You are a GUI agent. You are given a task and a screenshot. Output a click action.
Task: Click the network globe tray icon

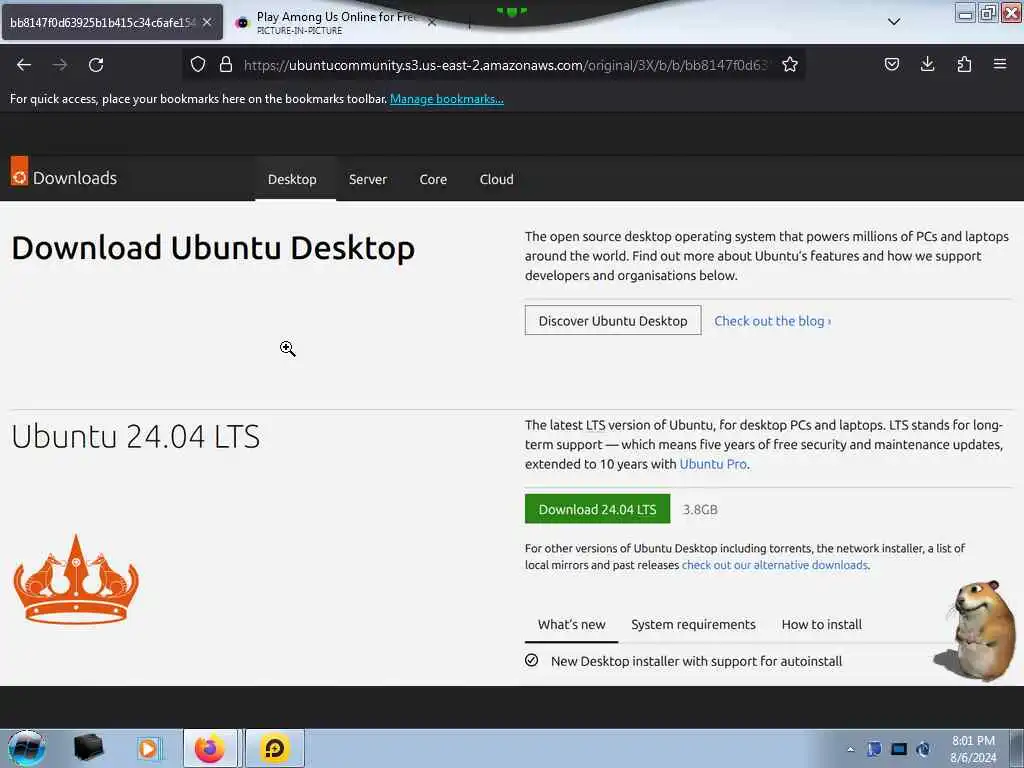[x=923, y=749]
